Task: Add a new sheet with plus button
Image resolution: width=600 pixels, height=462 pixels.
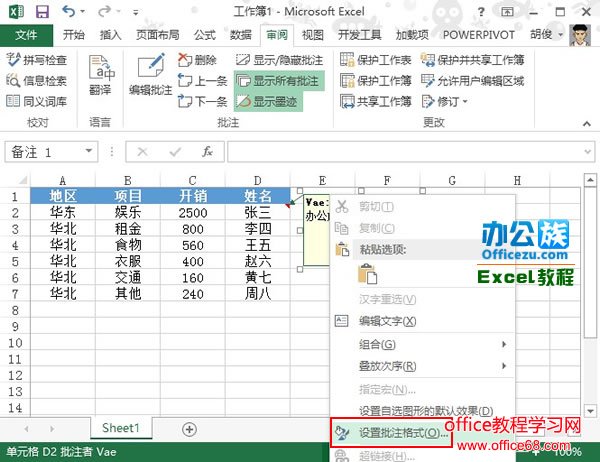Action: click(189, 429)
